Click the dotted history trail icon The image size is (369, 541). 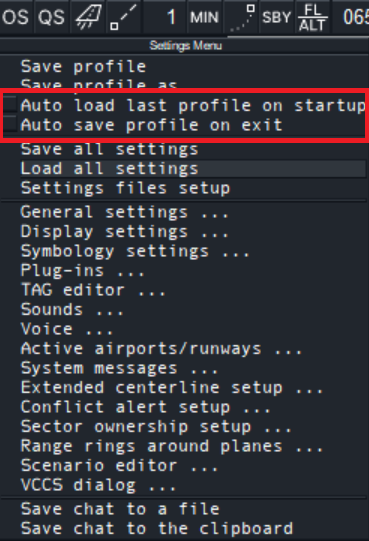click(x=242, y=17)
